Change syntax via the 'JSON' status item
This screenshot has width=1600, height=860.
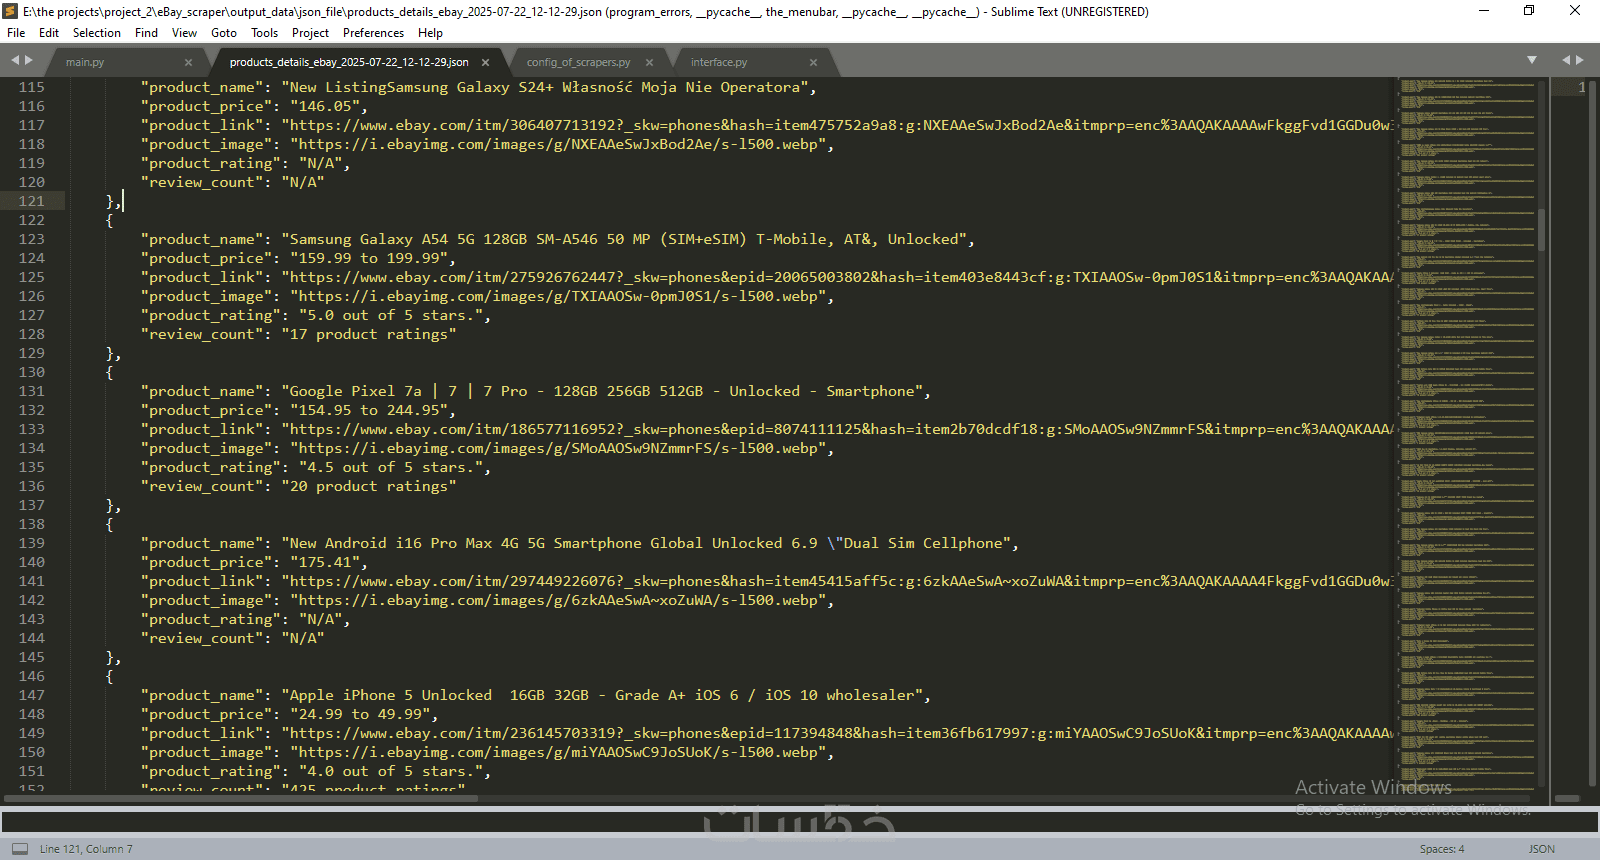[x=1542, y=849]
